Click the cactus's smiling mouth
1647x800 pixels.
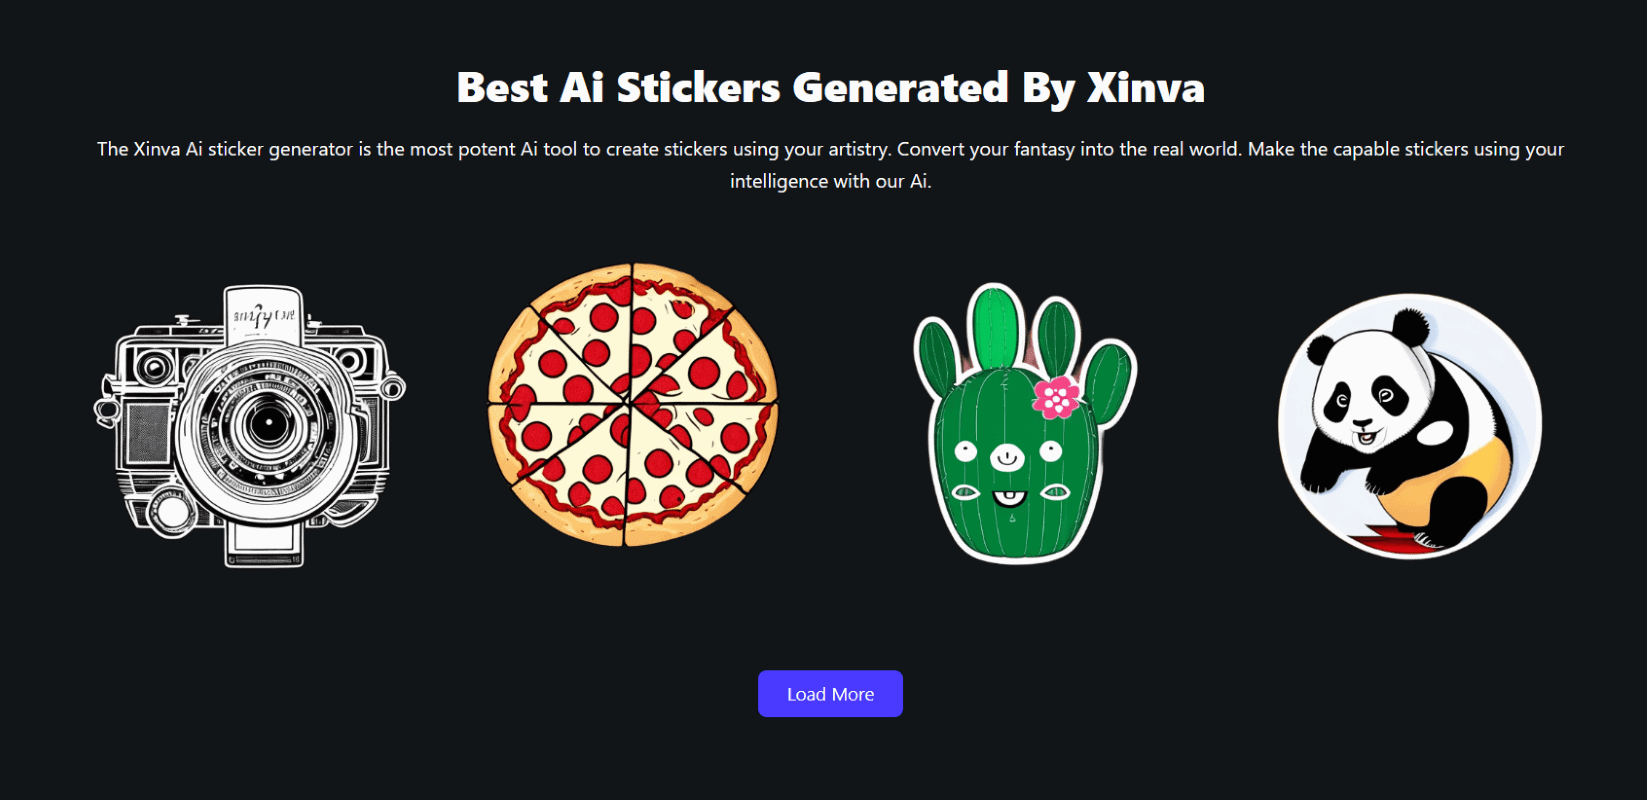(1009, 496)
